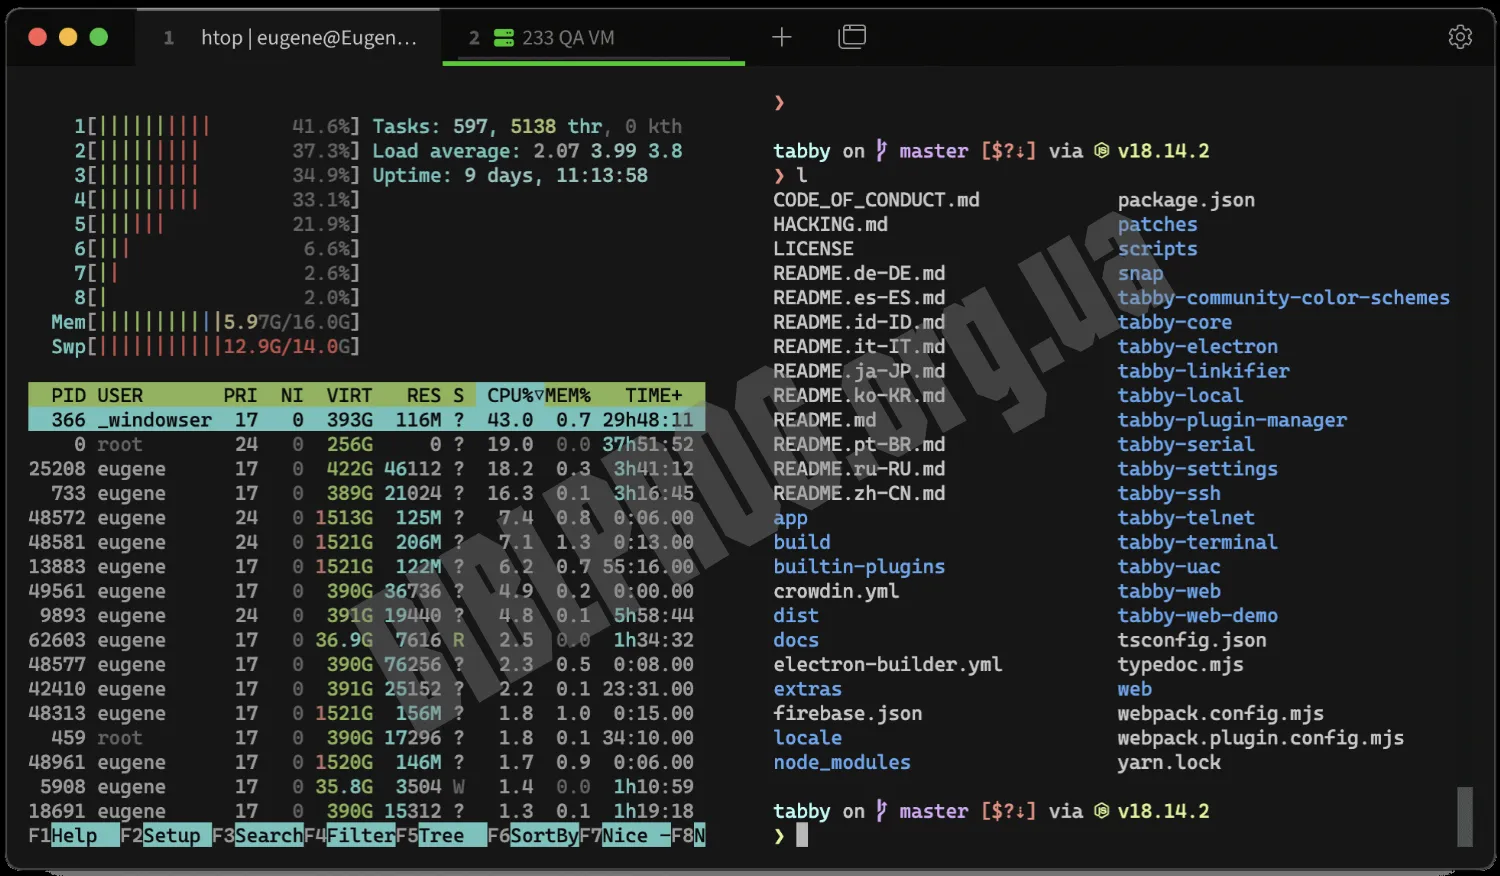Select the process row with PID 48572
Viewport: 1500px width, 876px height.
pos(367,518)
